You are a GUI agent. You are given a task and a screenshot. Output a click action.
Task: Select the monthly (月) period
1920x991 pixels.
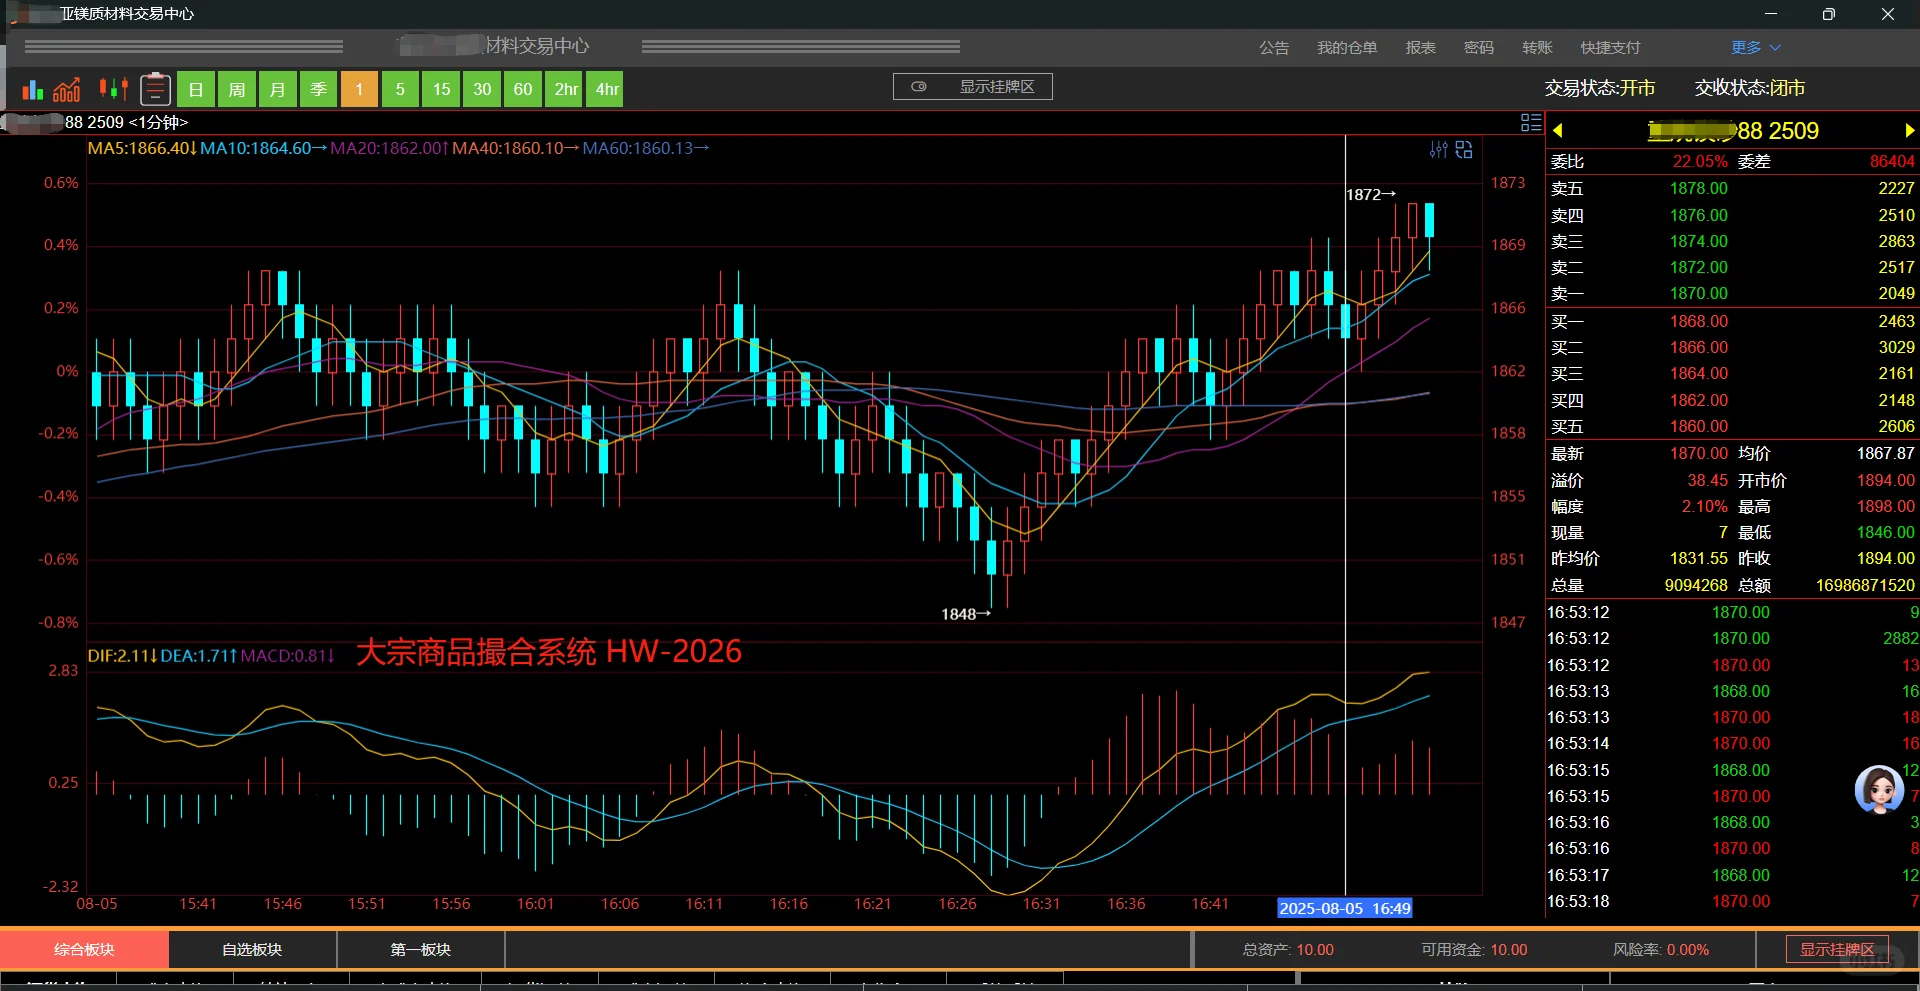(277, 89)
